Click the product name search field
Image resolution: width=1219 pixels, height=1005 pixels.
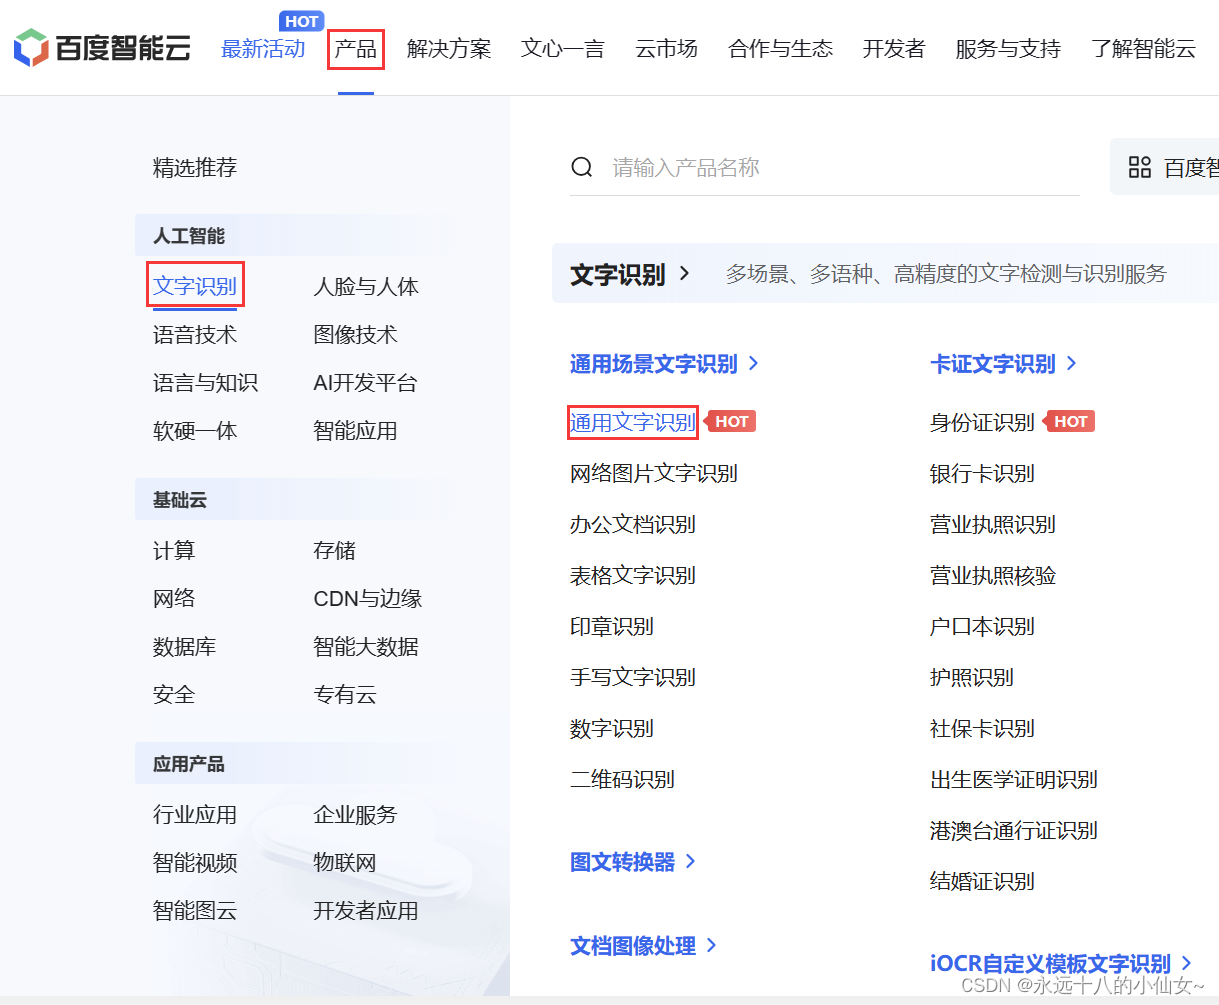coord(825,167)
